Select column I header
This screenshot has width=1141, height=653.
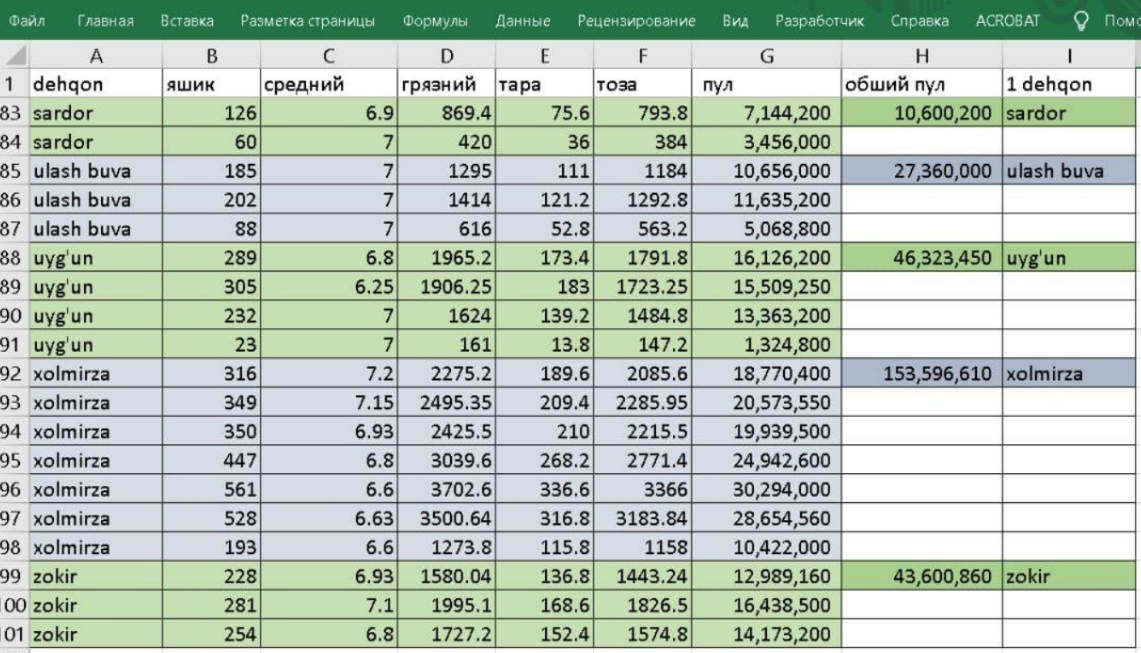click(x=1069, y=55)
